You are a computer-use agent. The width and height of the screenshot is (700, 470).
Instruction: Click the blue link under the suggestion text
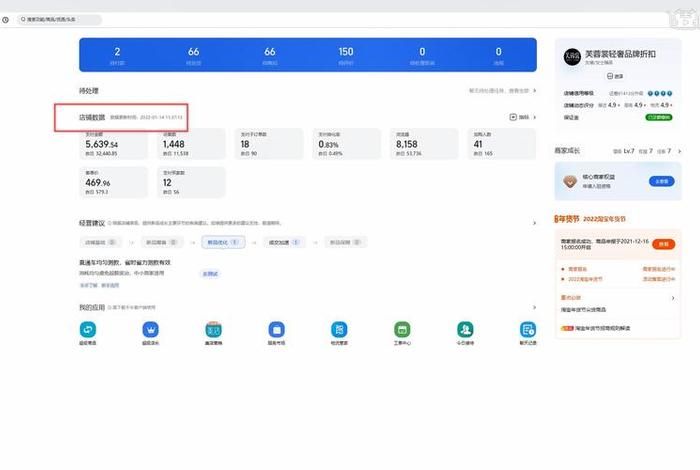click(99, 285)
